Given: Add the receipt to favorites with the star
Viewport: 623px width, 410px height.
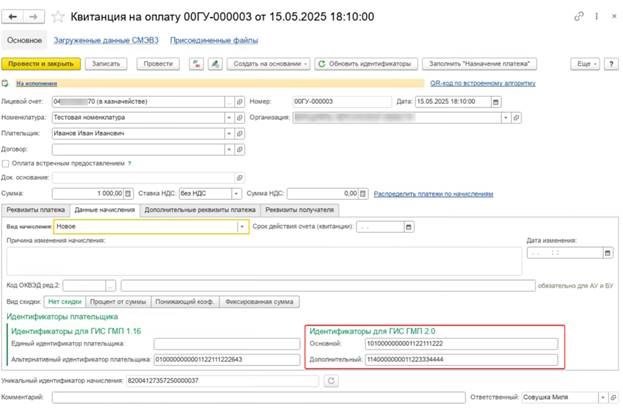Looking at the screenshot, I should [58, 17].
